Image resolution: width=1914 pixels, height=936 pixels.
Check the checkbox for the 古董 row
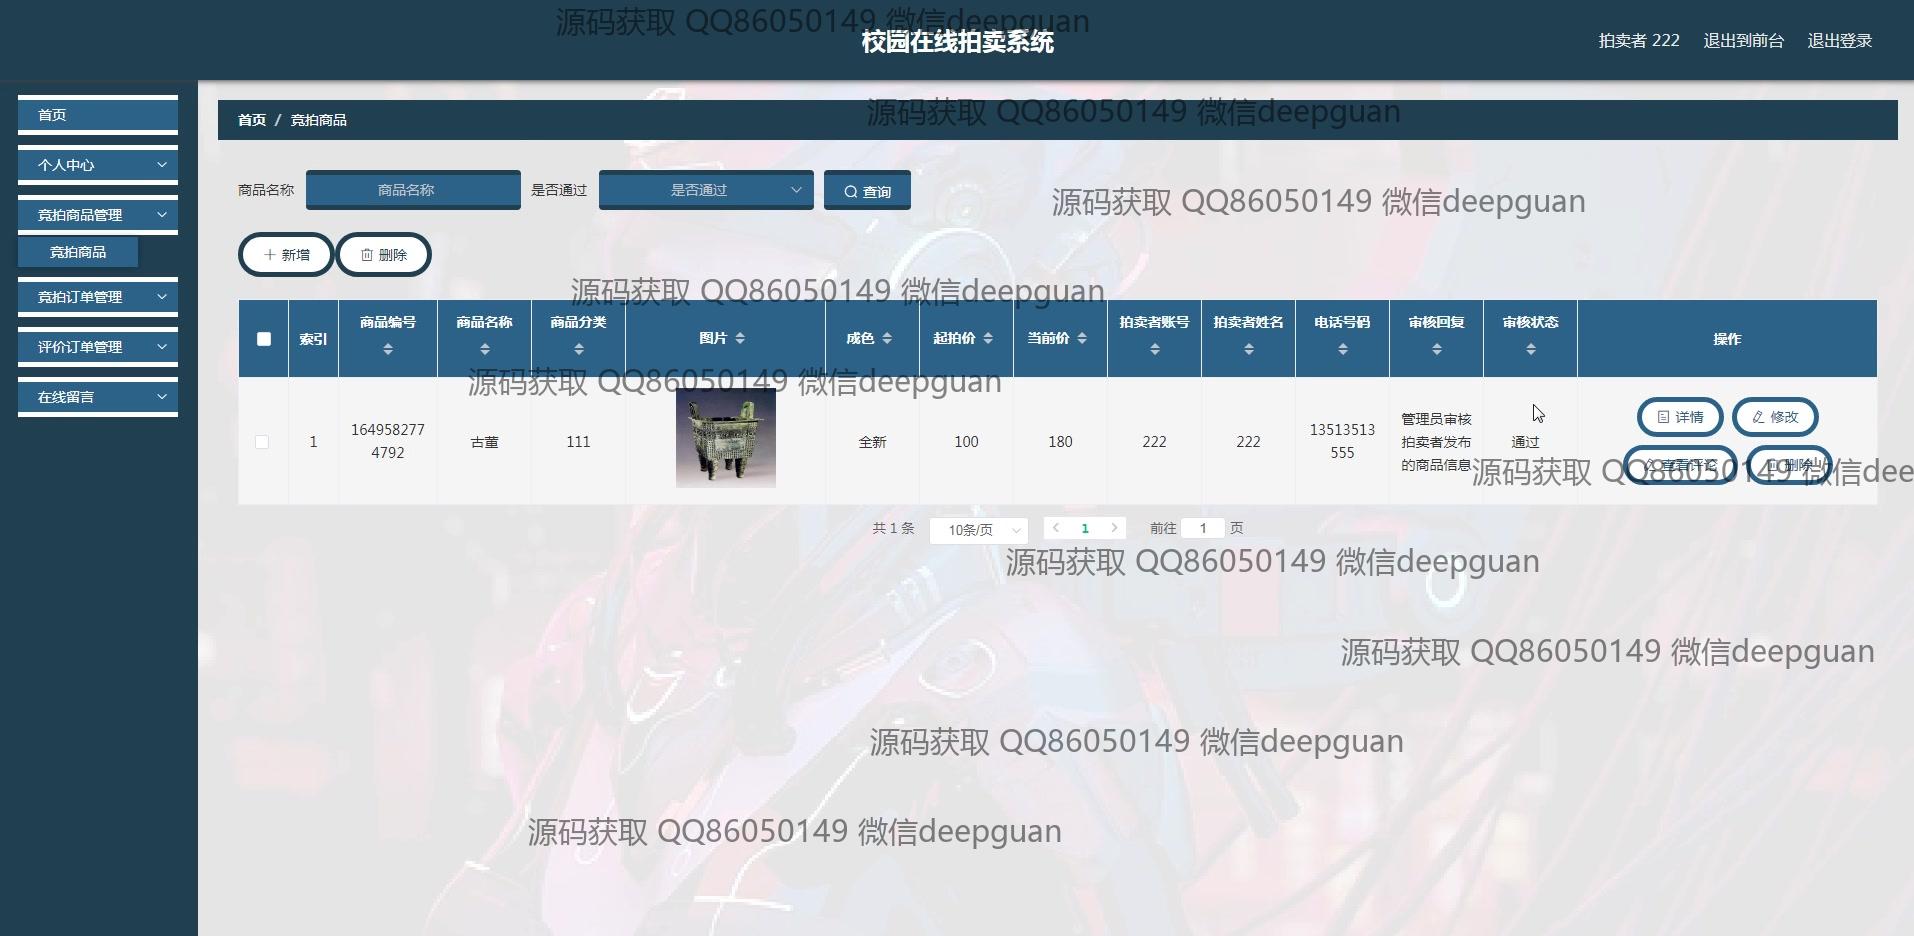262,442
